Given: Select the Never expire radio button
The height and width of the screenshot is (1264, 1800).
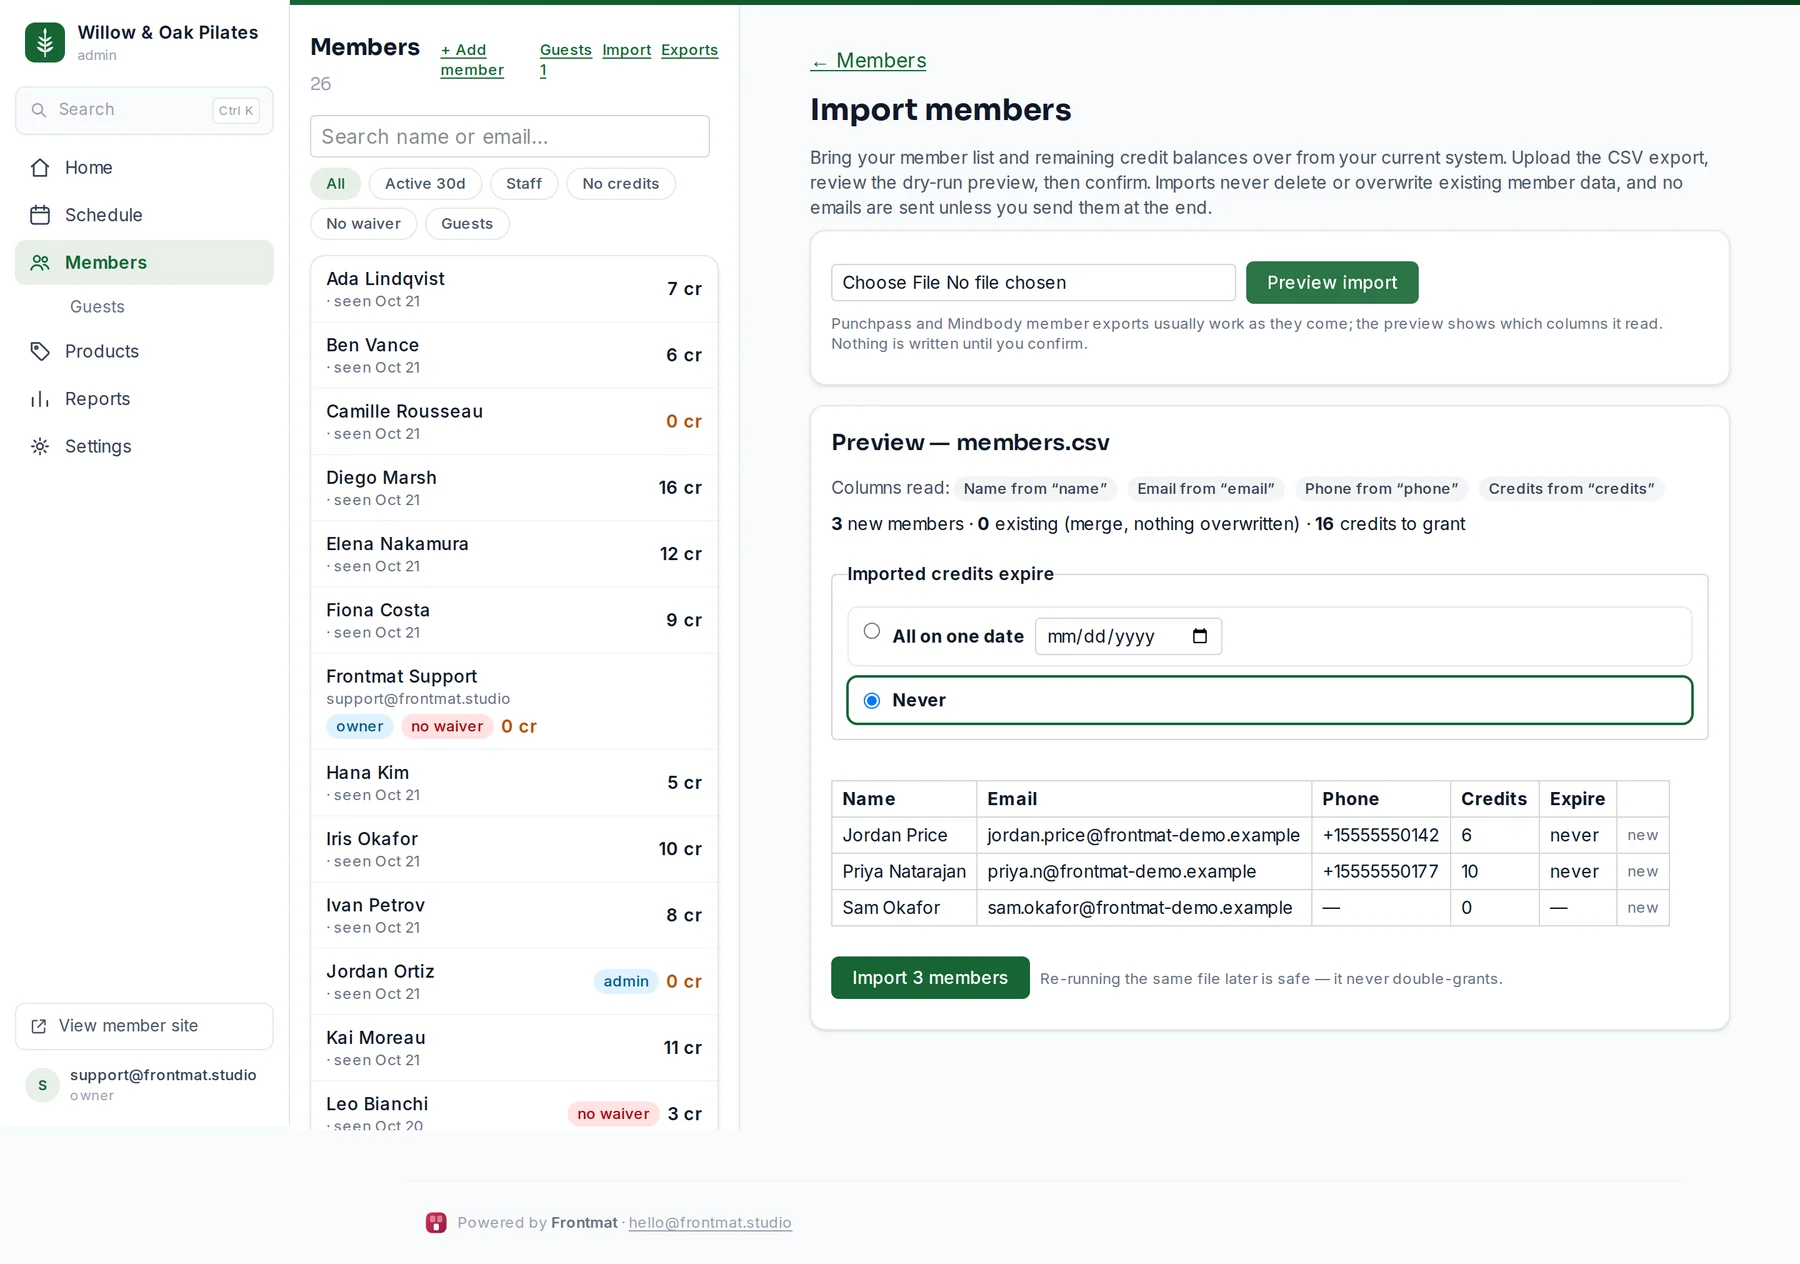Looking at the screenshot, I should [872, 701].
